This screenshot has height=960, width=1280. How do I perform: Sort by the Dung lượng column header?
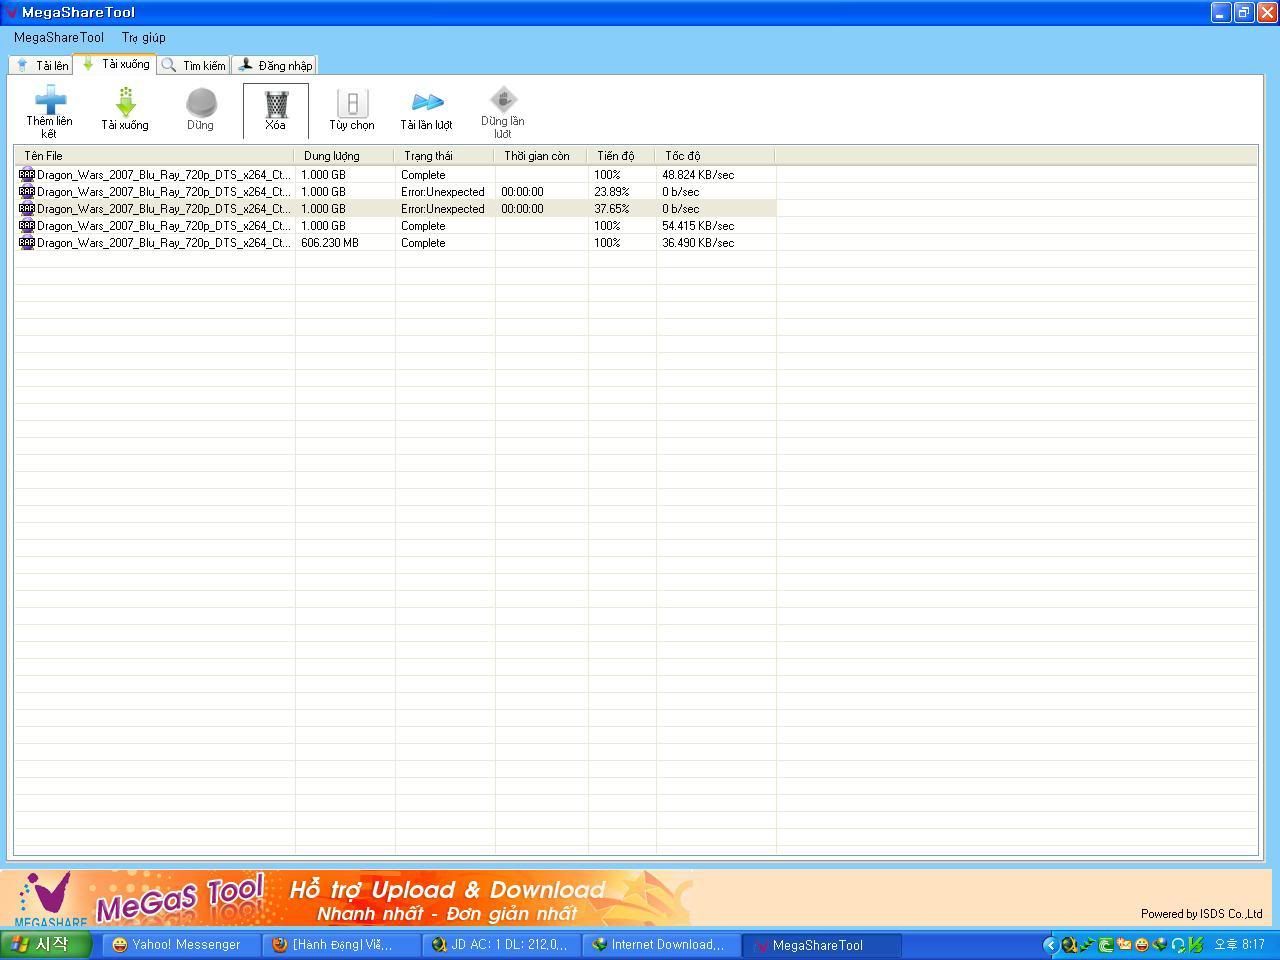(x=345, y=155)
